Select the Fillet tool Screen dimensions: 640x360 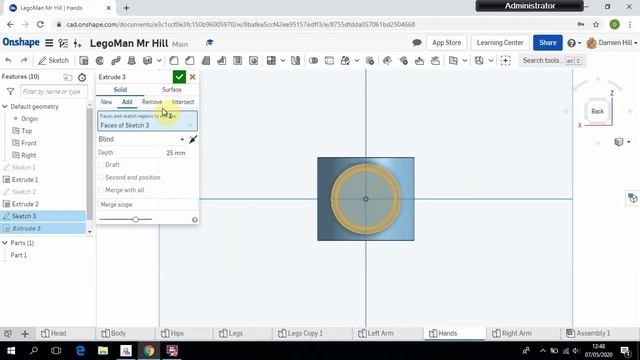coord(173,60)
